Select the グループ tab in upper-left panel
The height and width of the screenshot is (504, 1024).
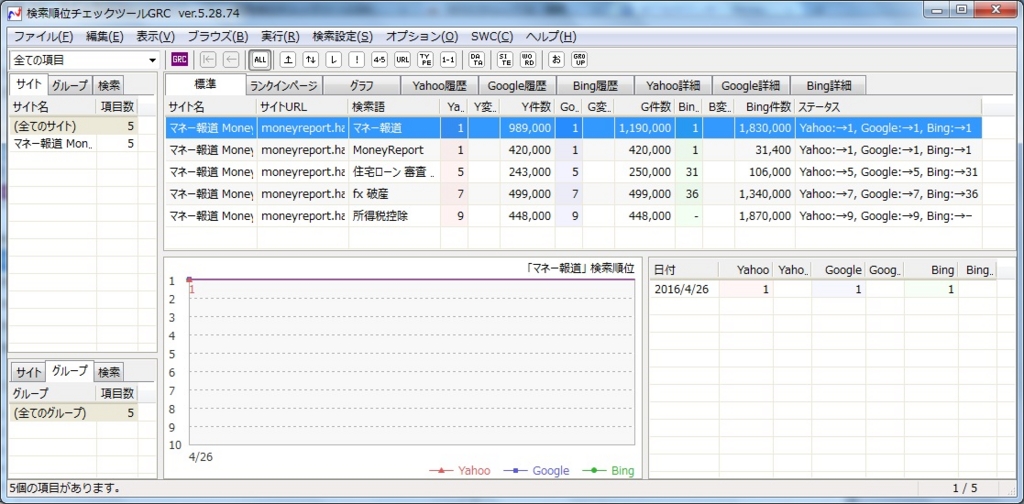(71, 86)
